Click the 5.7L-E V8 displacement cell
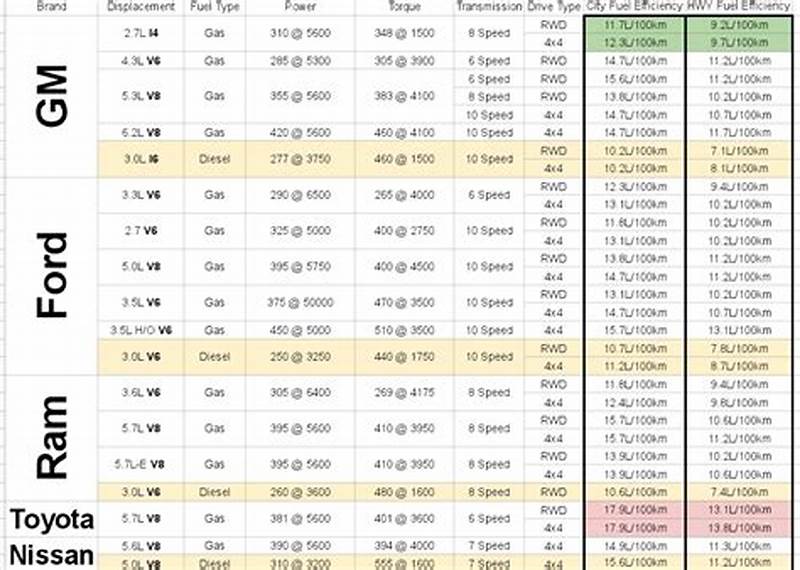800x570 pixels. (141, 464)
